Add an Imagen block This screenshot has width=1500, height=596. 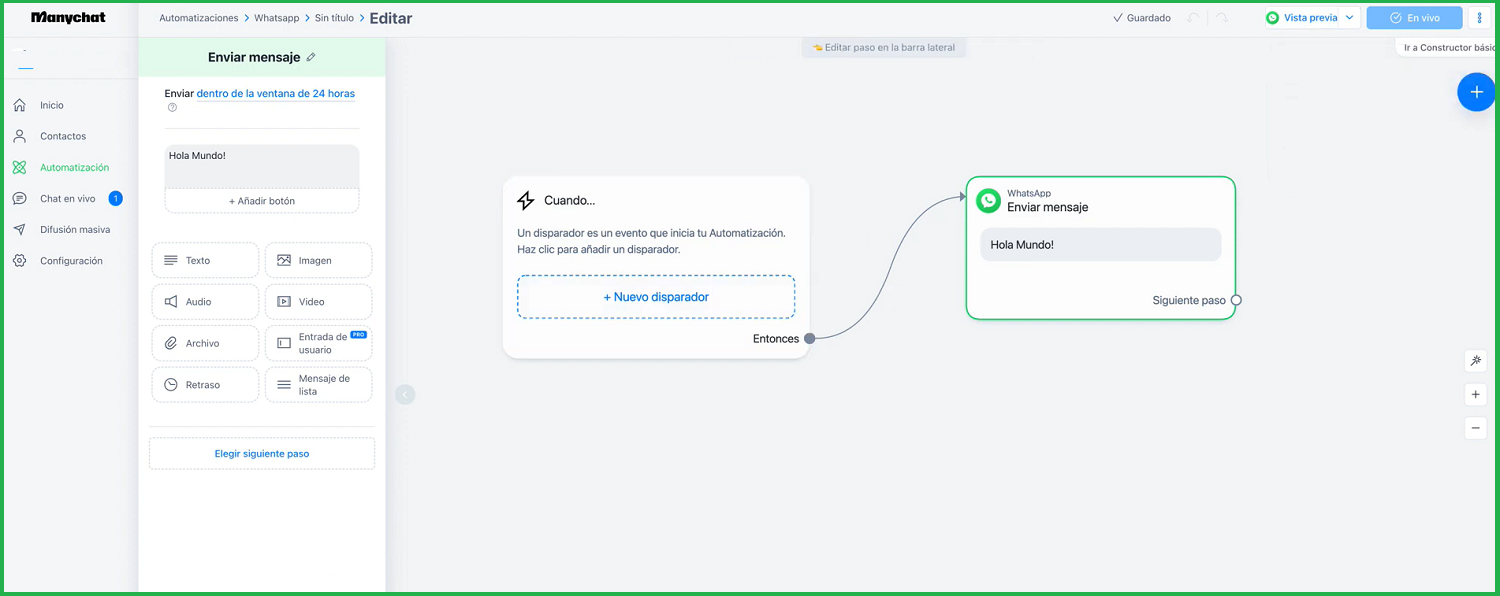pos(318,260)
